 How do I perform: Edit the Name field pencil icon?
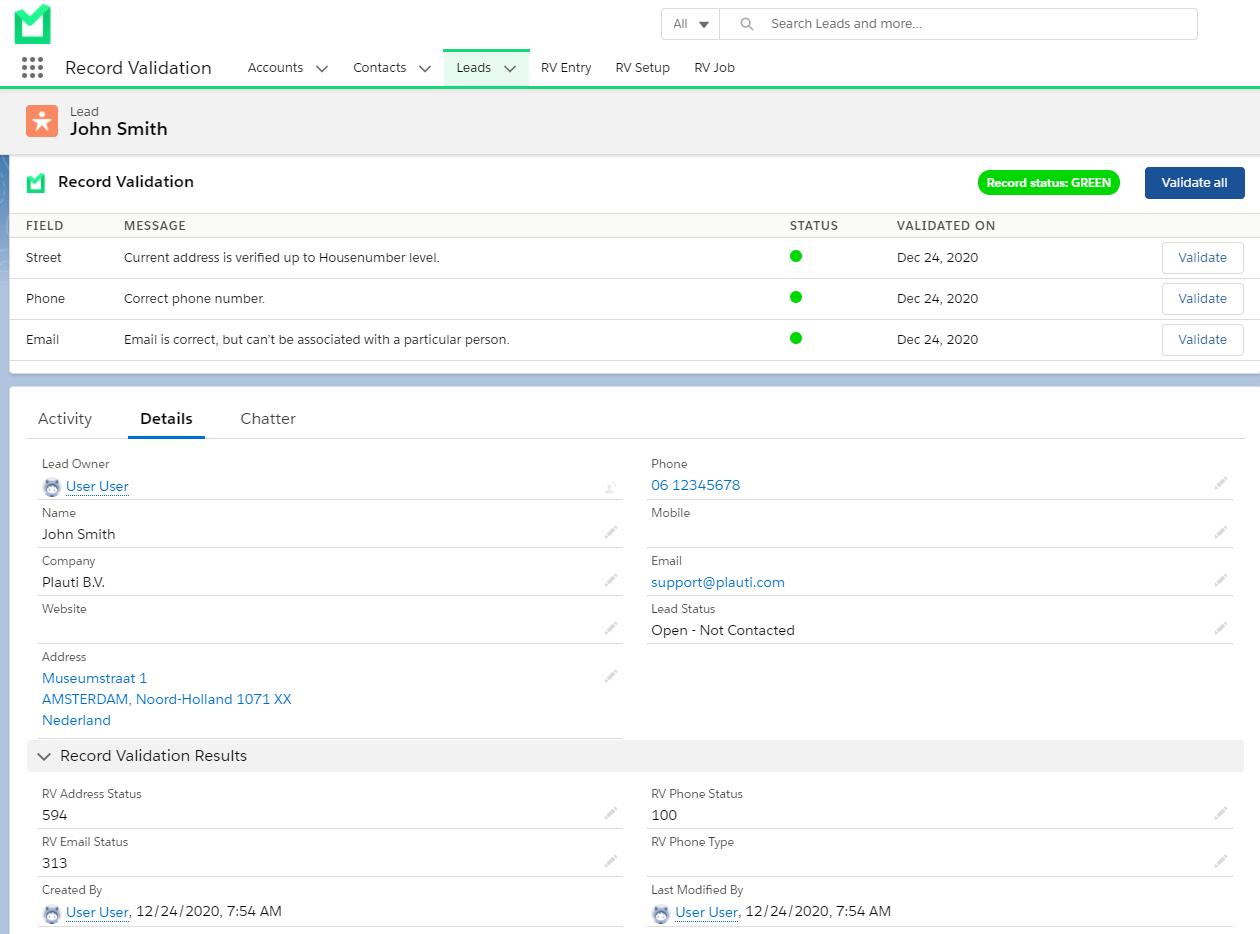click(611, 532)
